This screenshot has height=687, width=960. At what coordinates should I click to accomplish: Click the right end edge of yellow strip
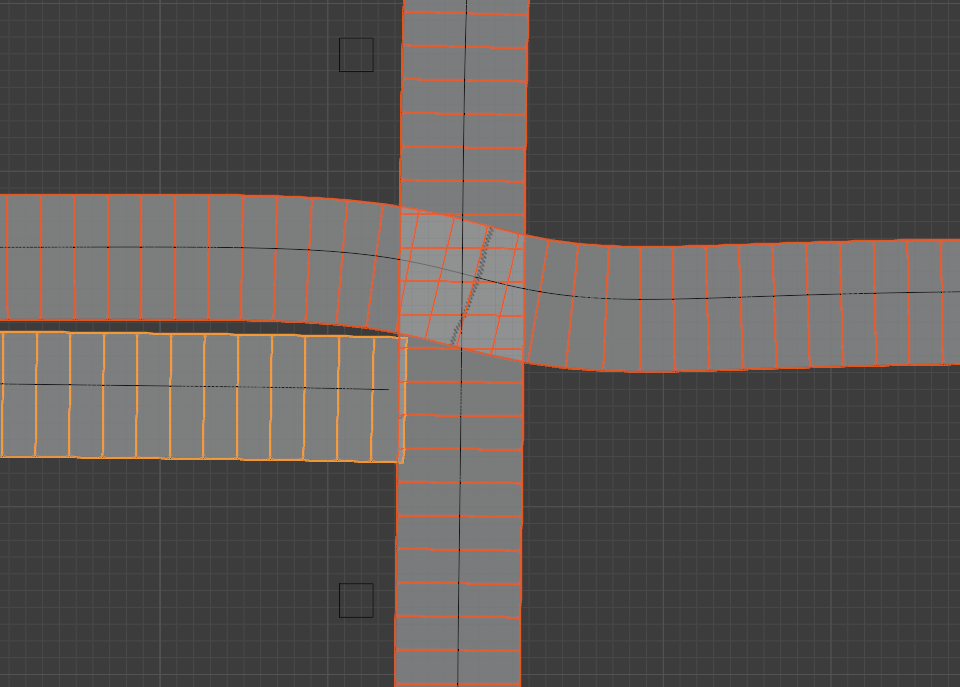[x=403, y=400]
